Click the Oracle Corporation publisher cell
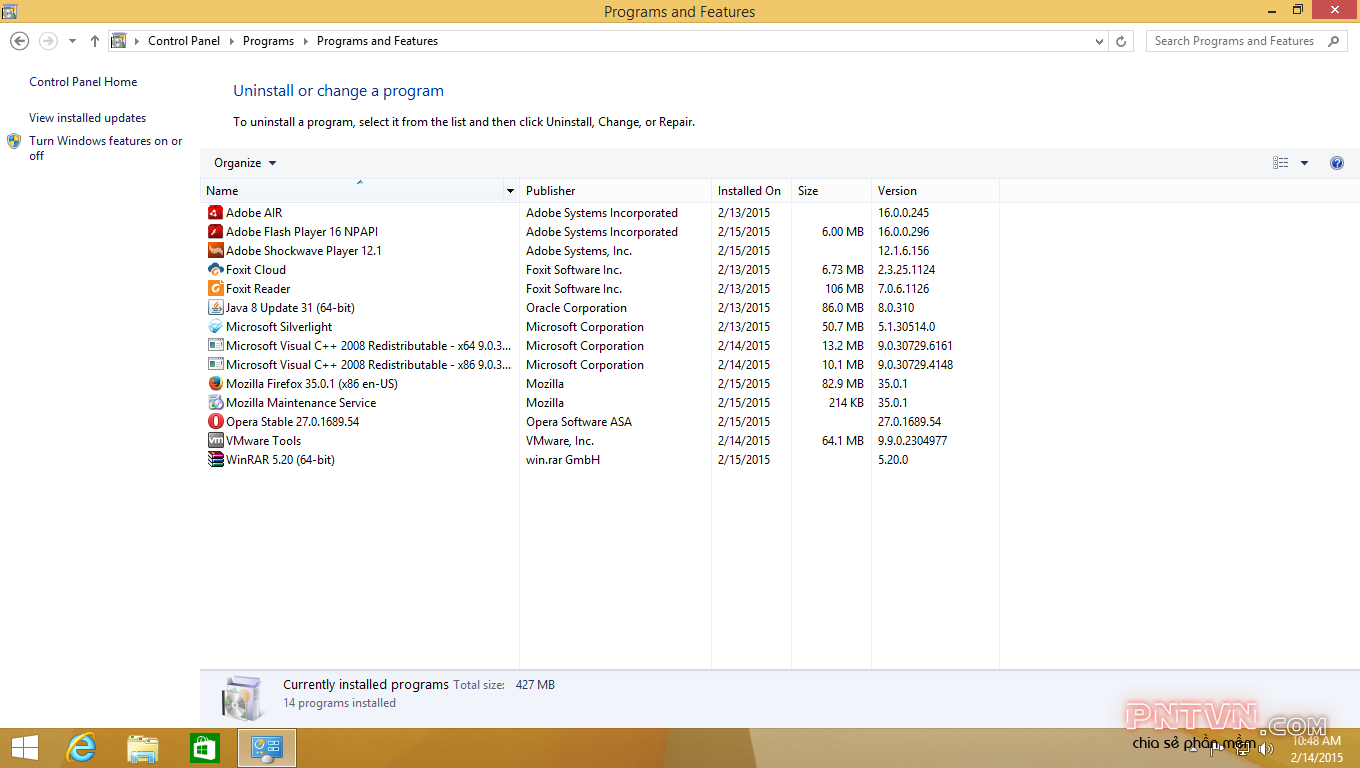 tap(576, 308)
